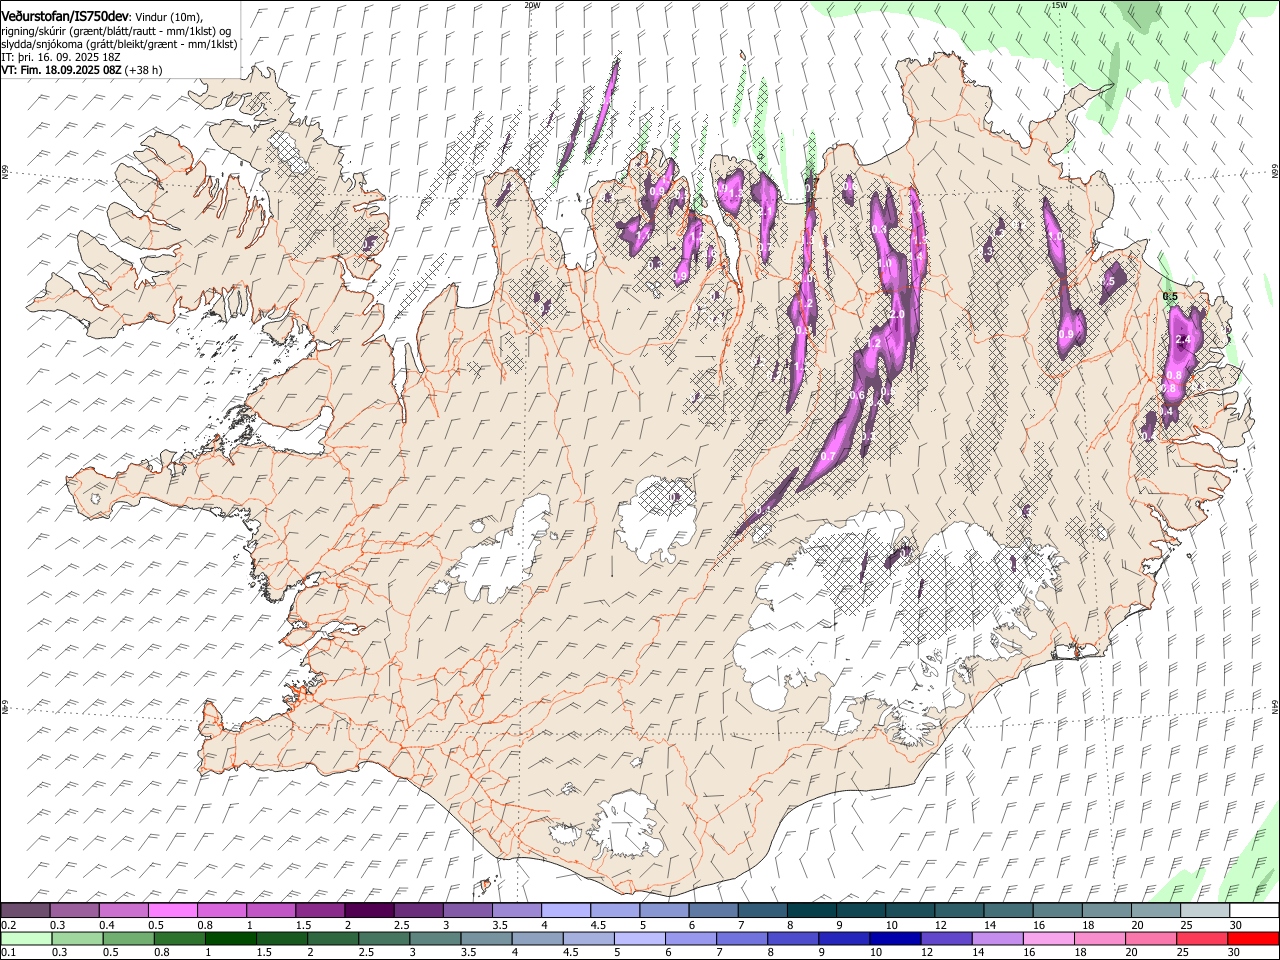
Task: Click the "2.4" precipitation value on the map
Action: [1185, 341]
